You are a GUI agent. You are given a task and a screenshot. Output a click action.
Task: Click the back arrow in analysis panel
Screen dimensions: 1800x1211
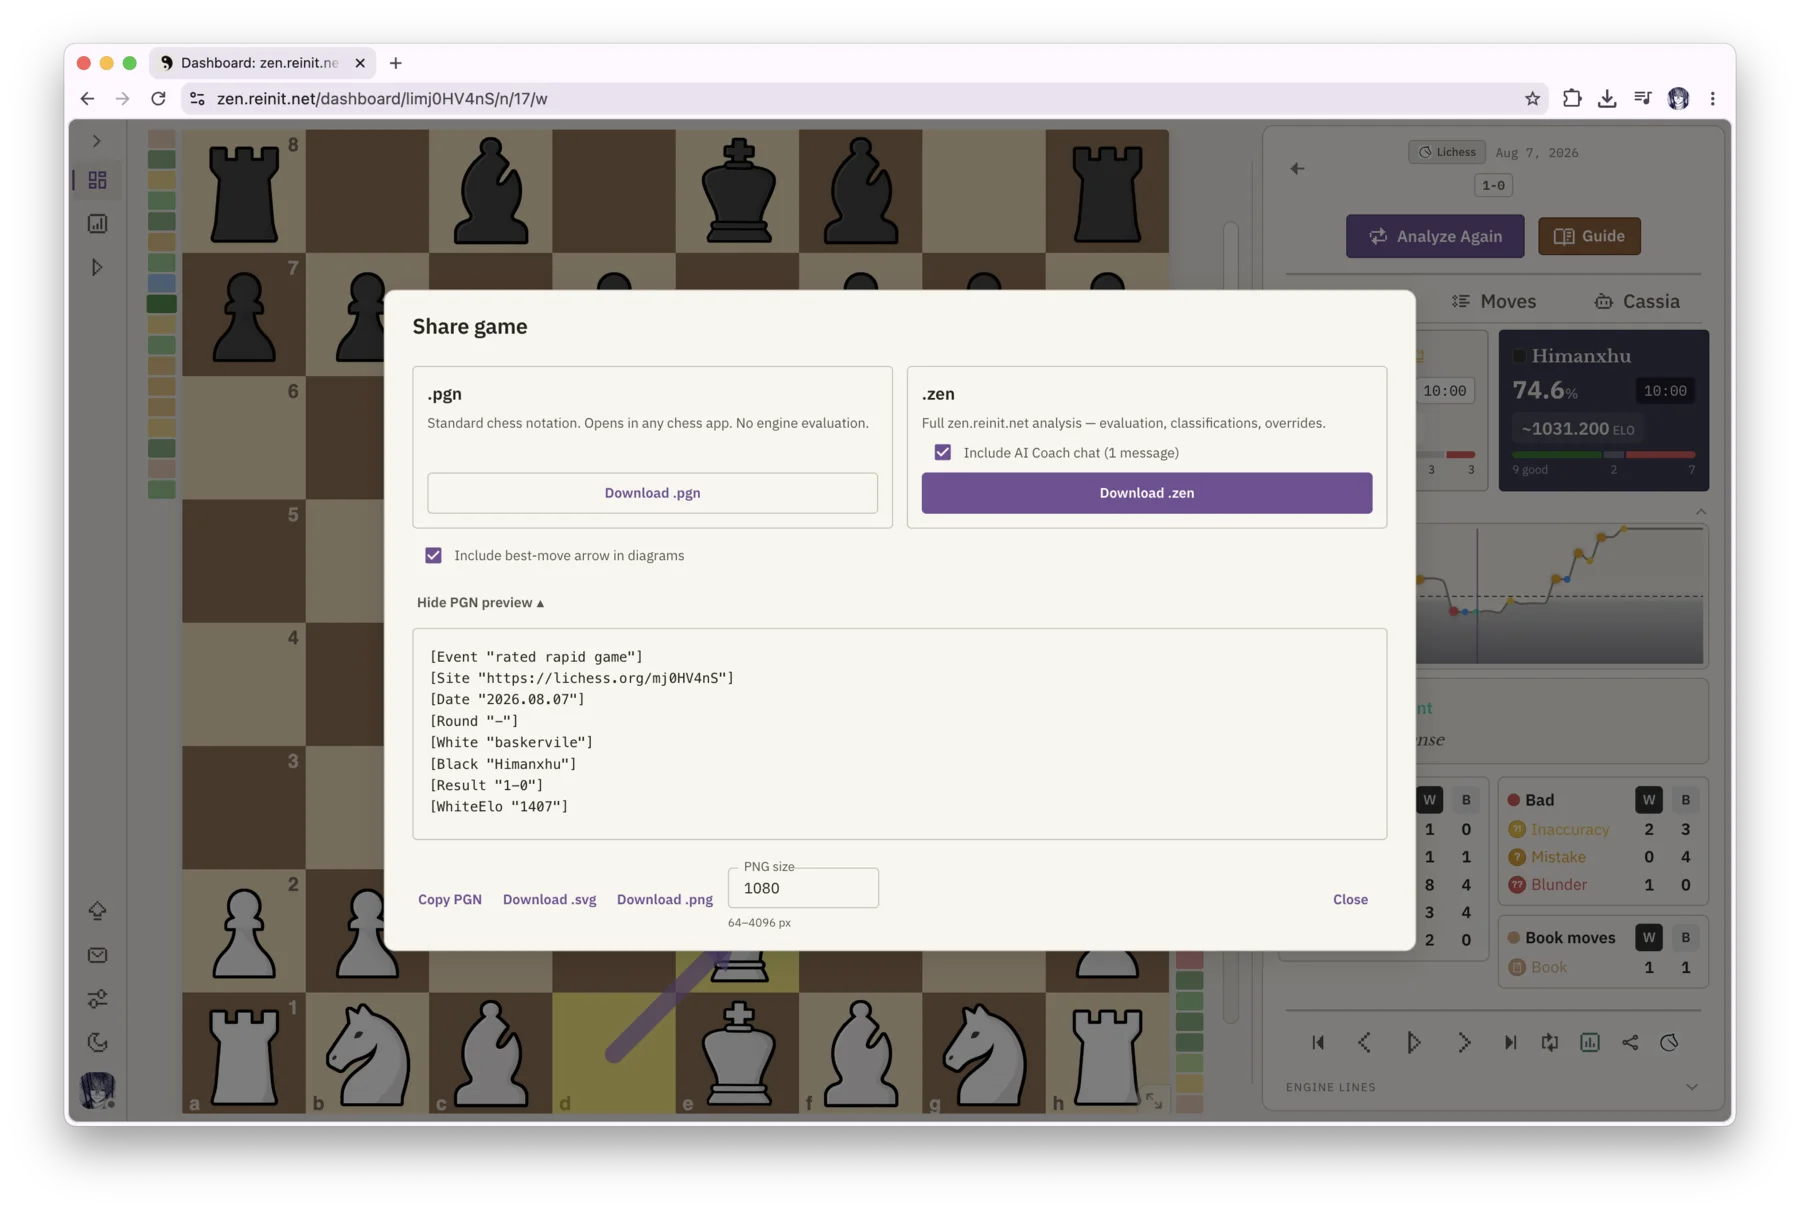[x=1297, y=169]
